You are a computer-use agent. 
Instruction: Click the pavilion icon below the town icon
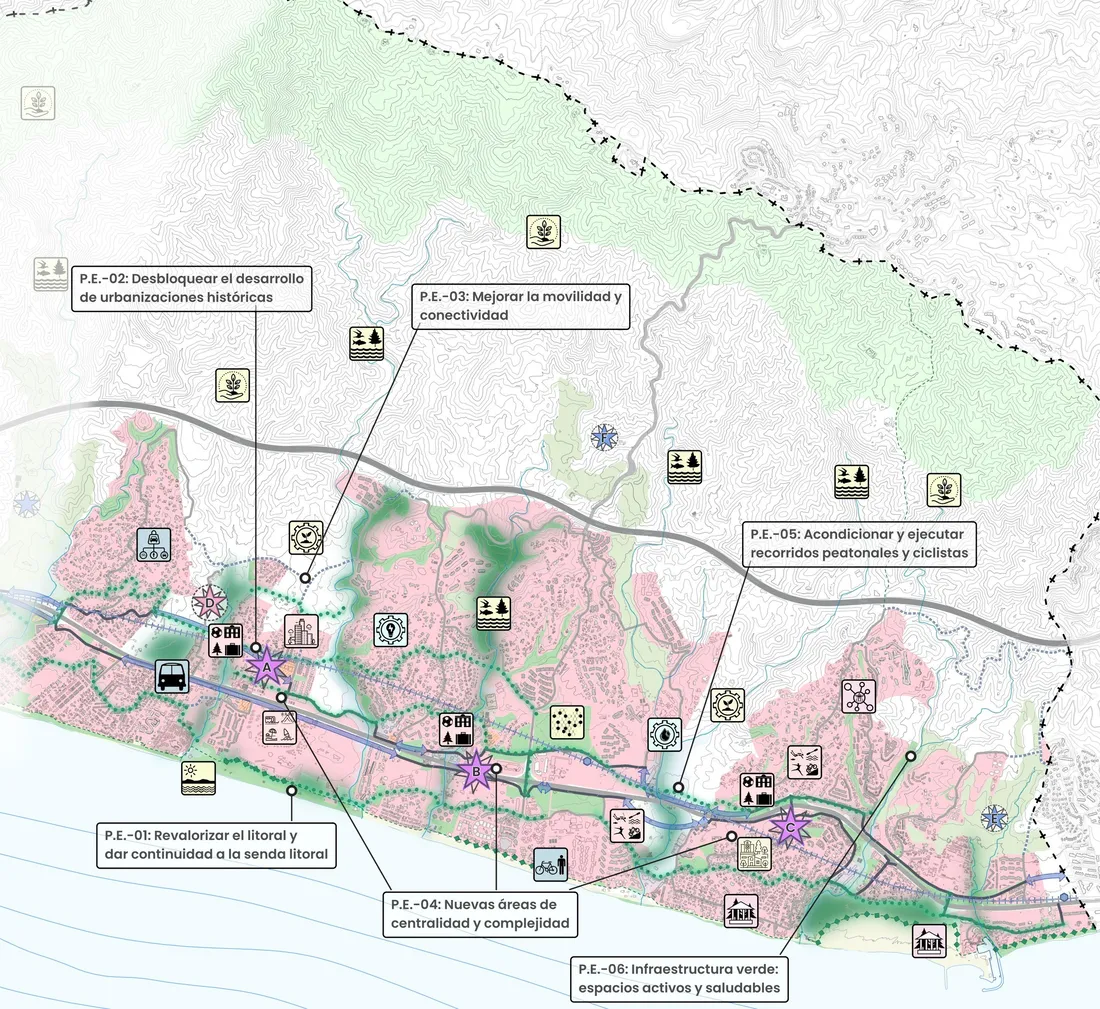(x=742, y=911)
